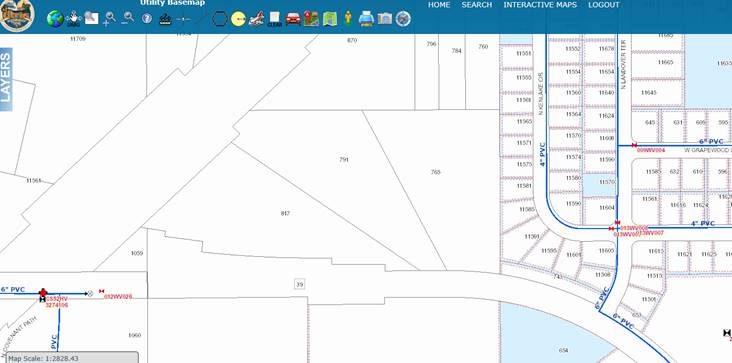Select the yellow circle buffer tool
This screenshot has height=363, width=732.
coord(238,19)
